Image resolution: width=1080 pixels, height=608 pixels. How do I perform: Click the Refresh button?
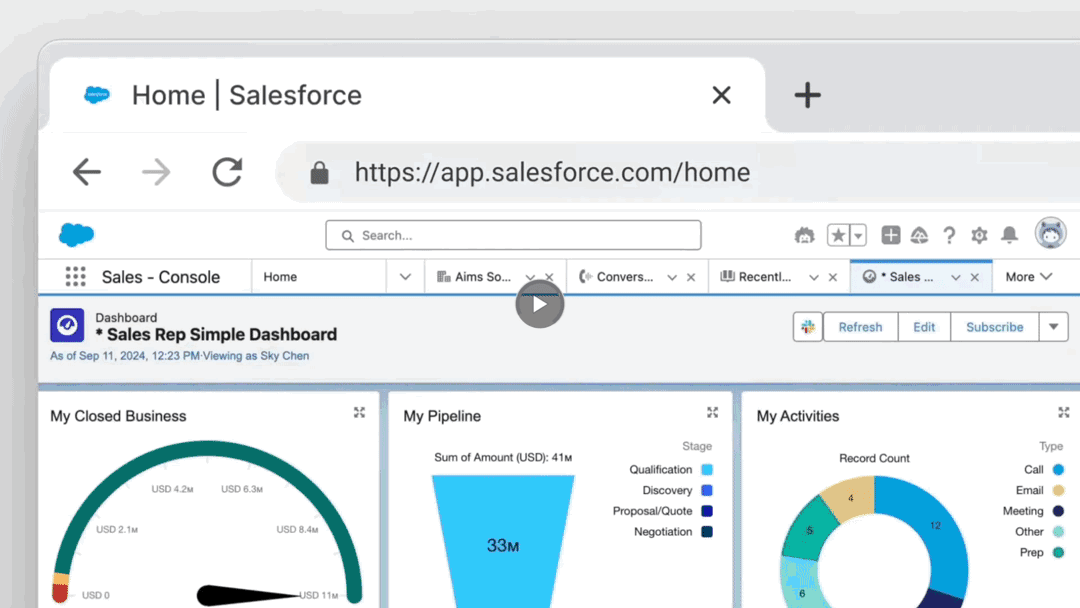pyautogui.click(x=860, y=327)
